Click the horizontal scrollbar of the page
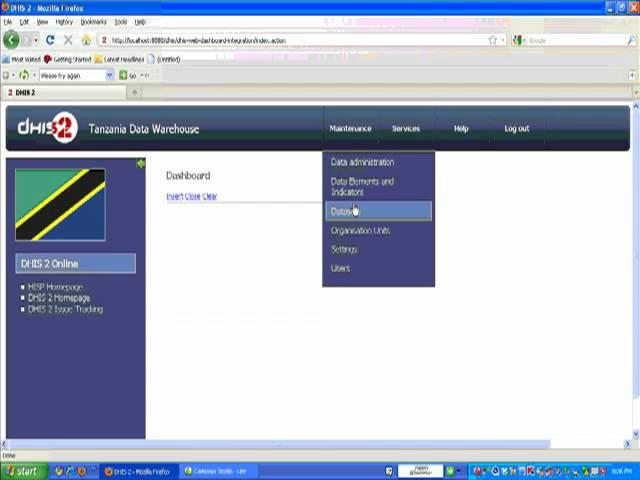This screenshot has height=480, width=640. [279, 444]
